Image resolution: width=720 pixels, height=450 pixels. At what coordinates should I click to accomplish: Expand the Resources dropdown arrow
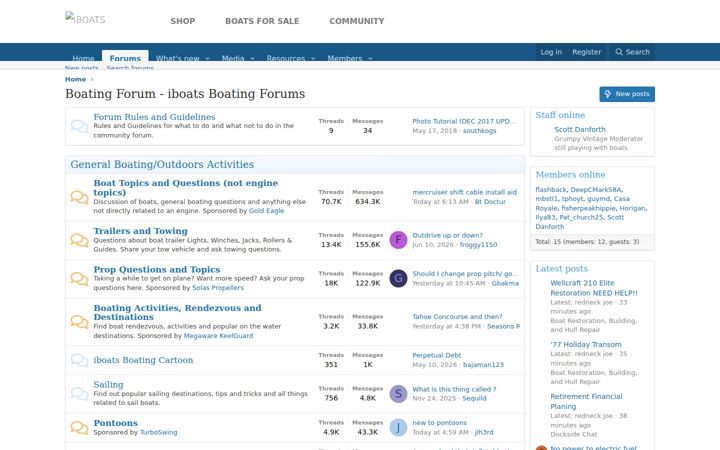click(313, 58)
